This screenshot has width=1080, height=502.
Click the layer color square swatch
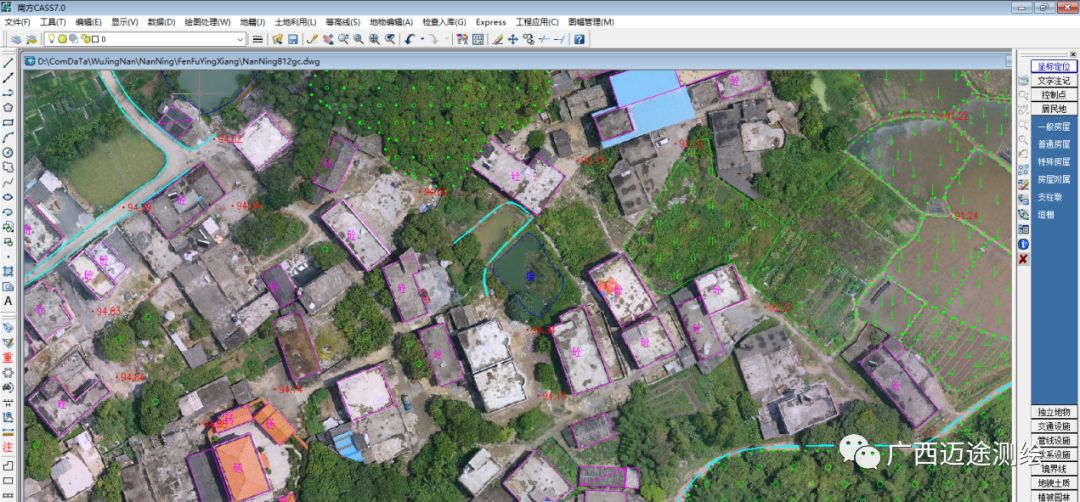[x=95, y=39]
